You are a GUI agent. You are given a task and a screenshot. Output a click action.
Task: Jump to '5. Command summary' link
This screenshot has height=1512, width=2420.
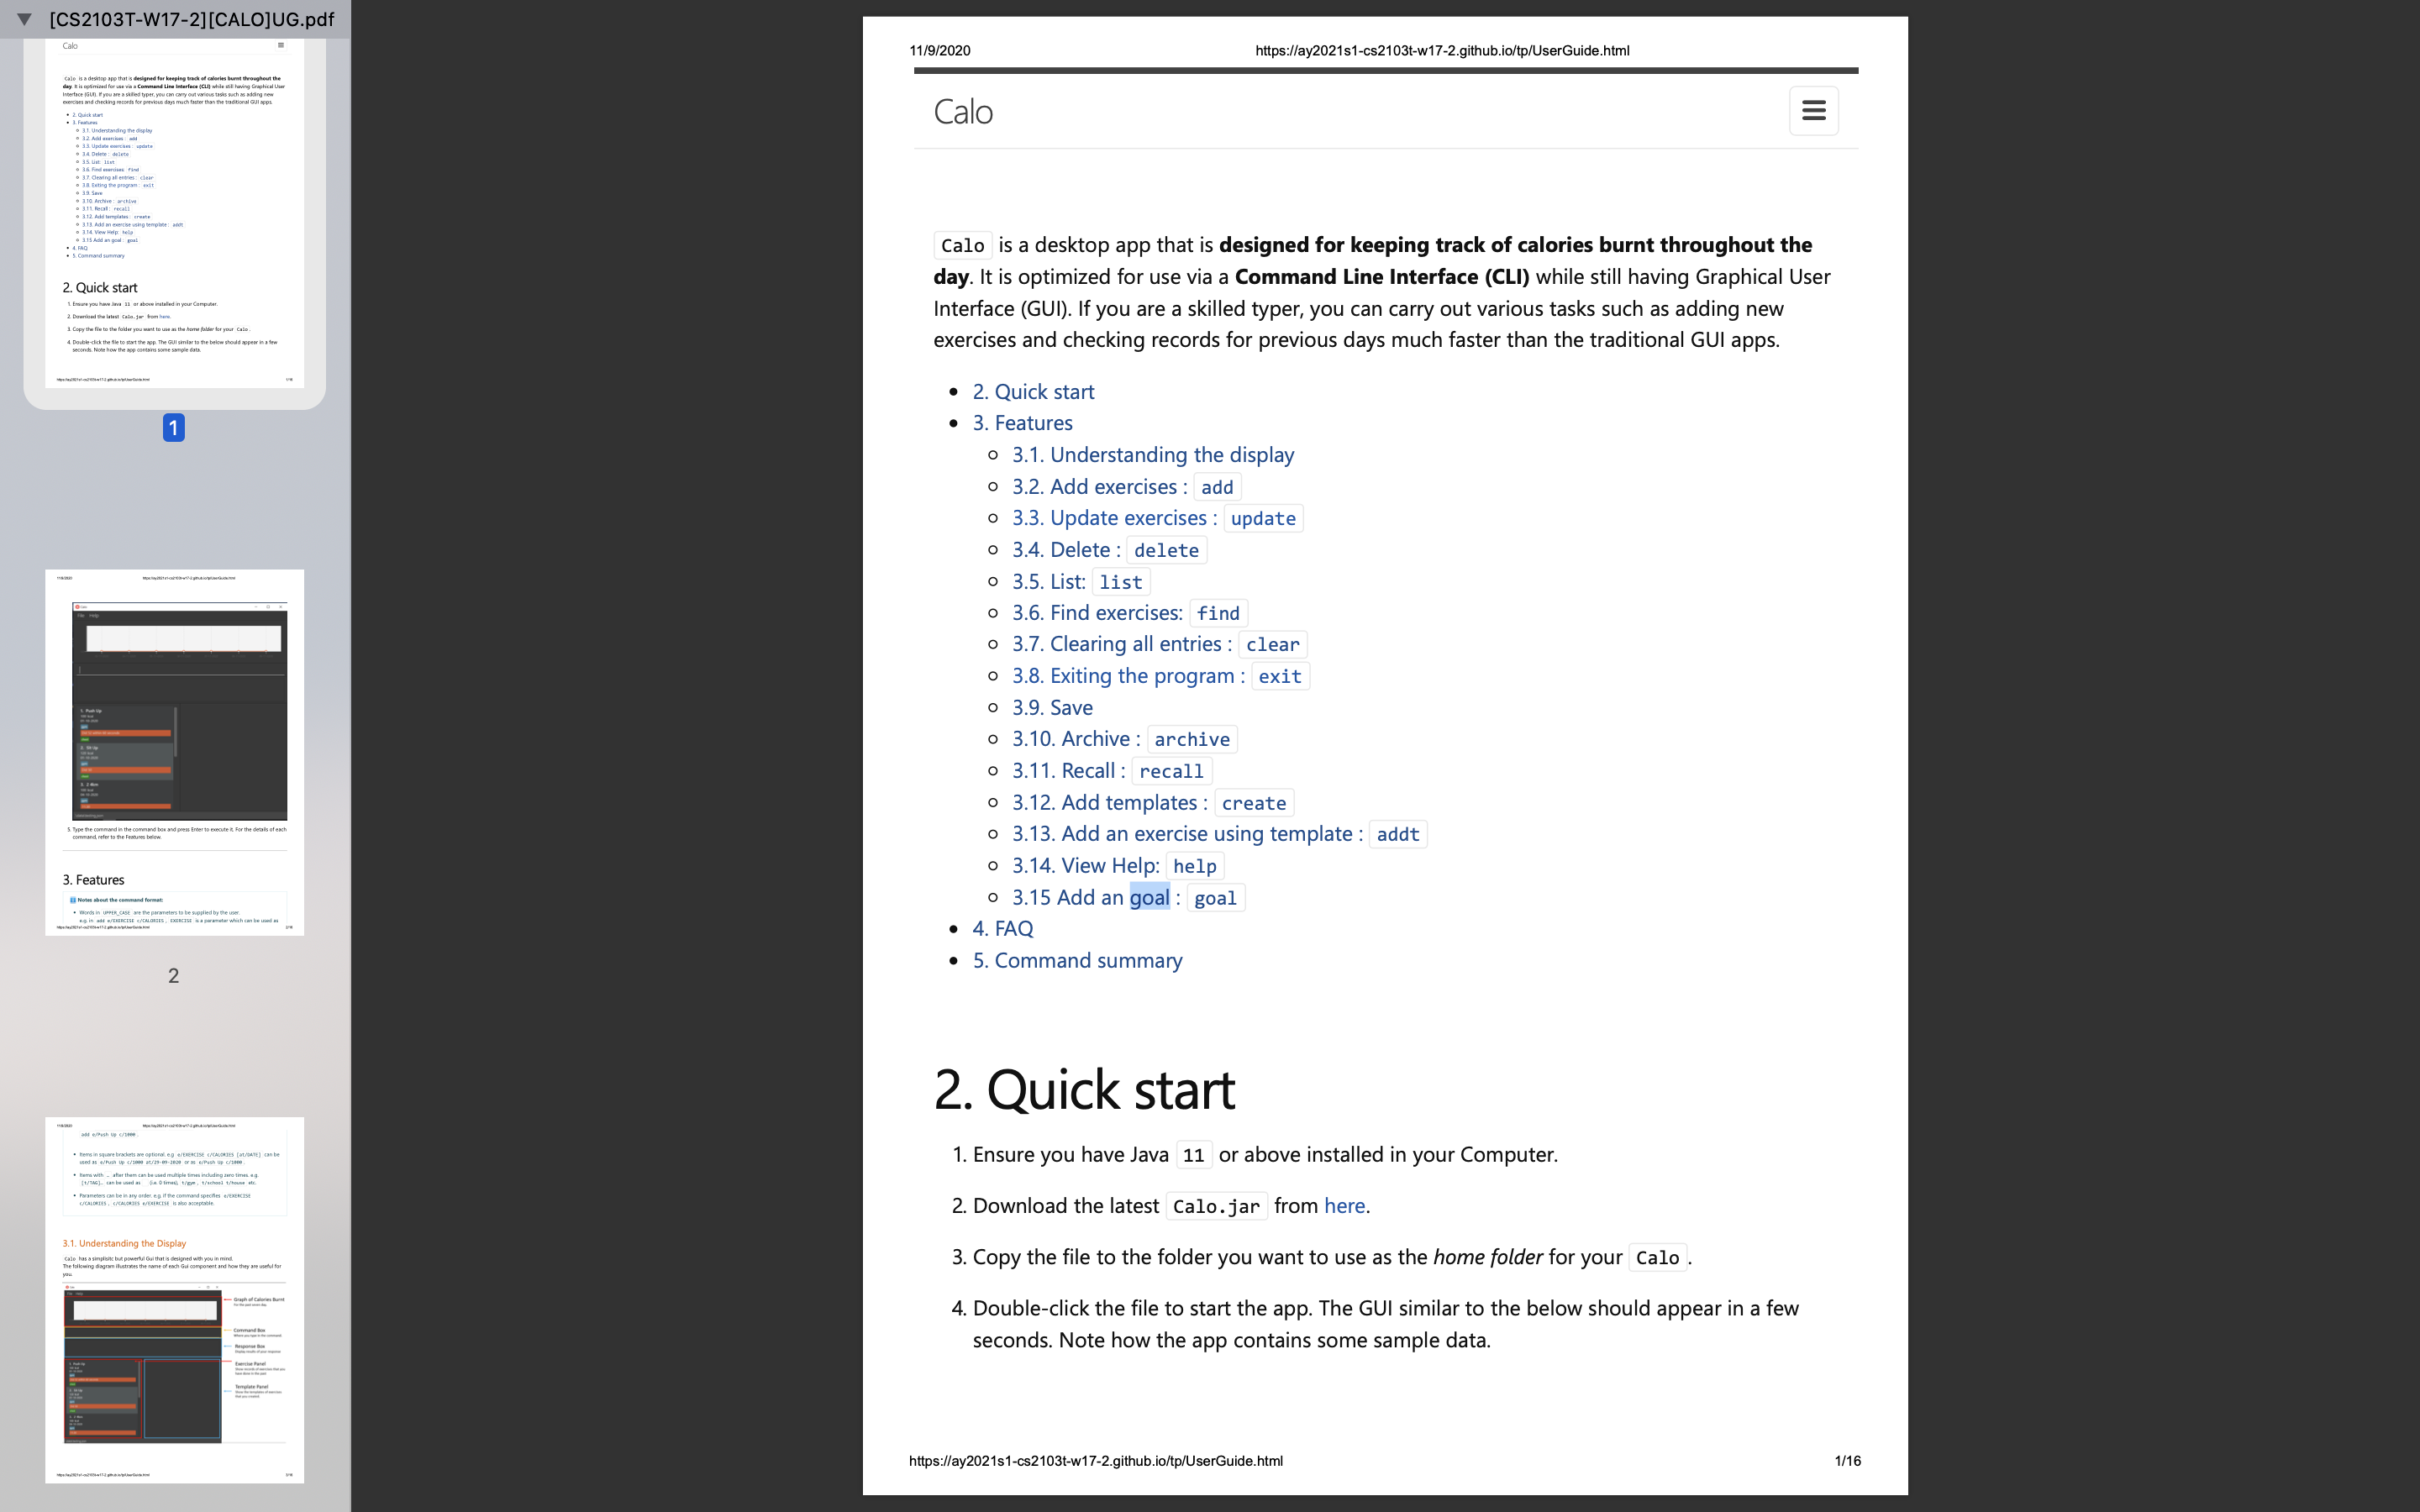pyautogui.click(x=1077, y=961)
